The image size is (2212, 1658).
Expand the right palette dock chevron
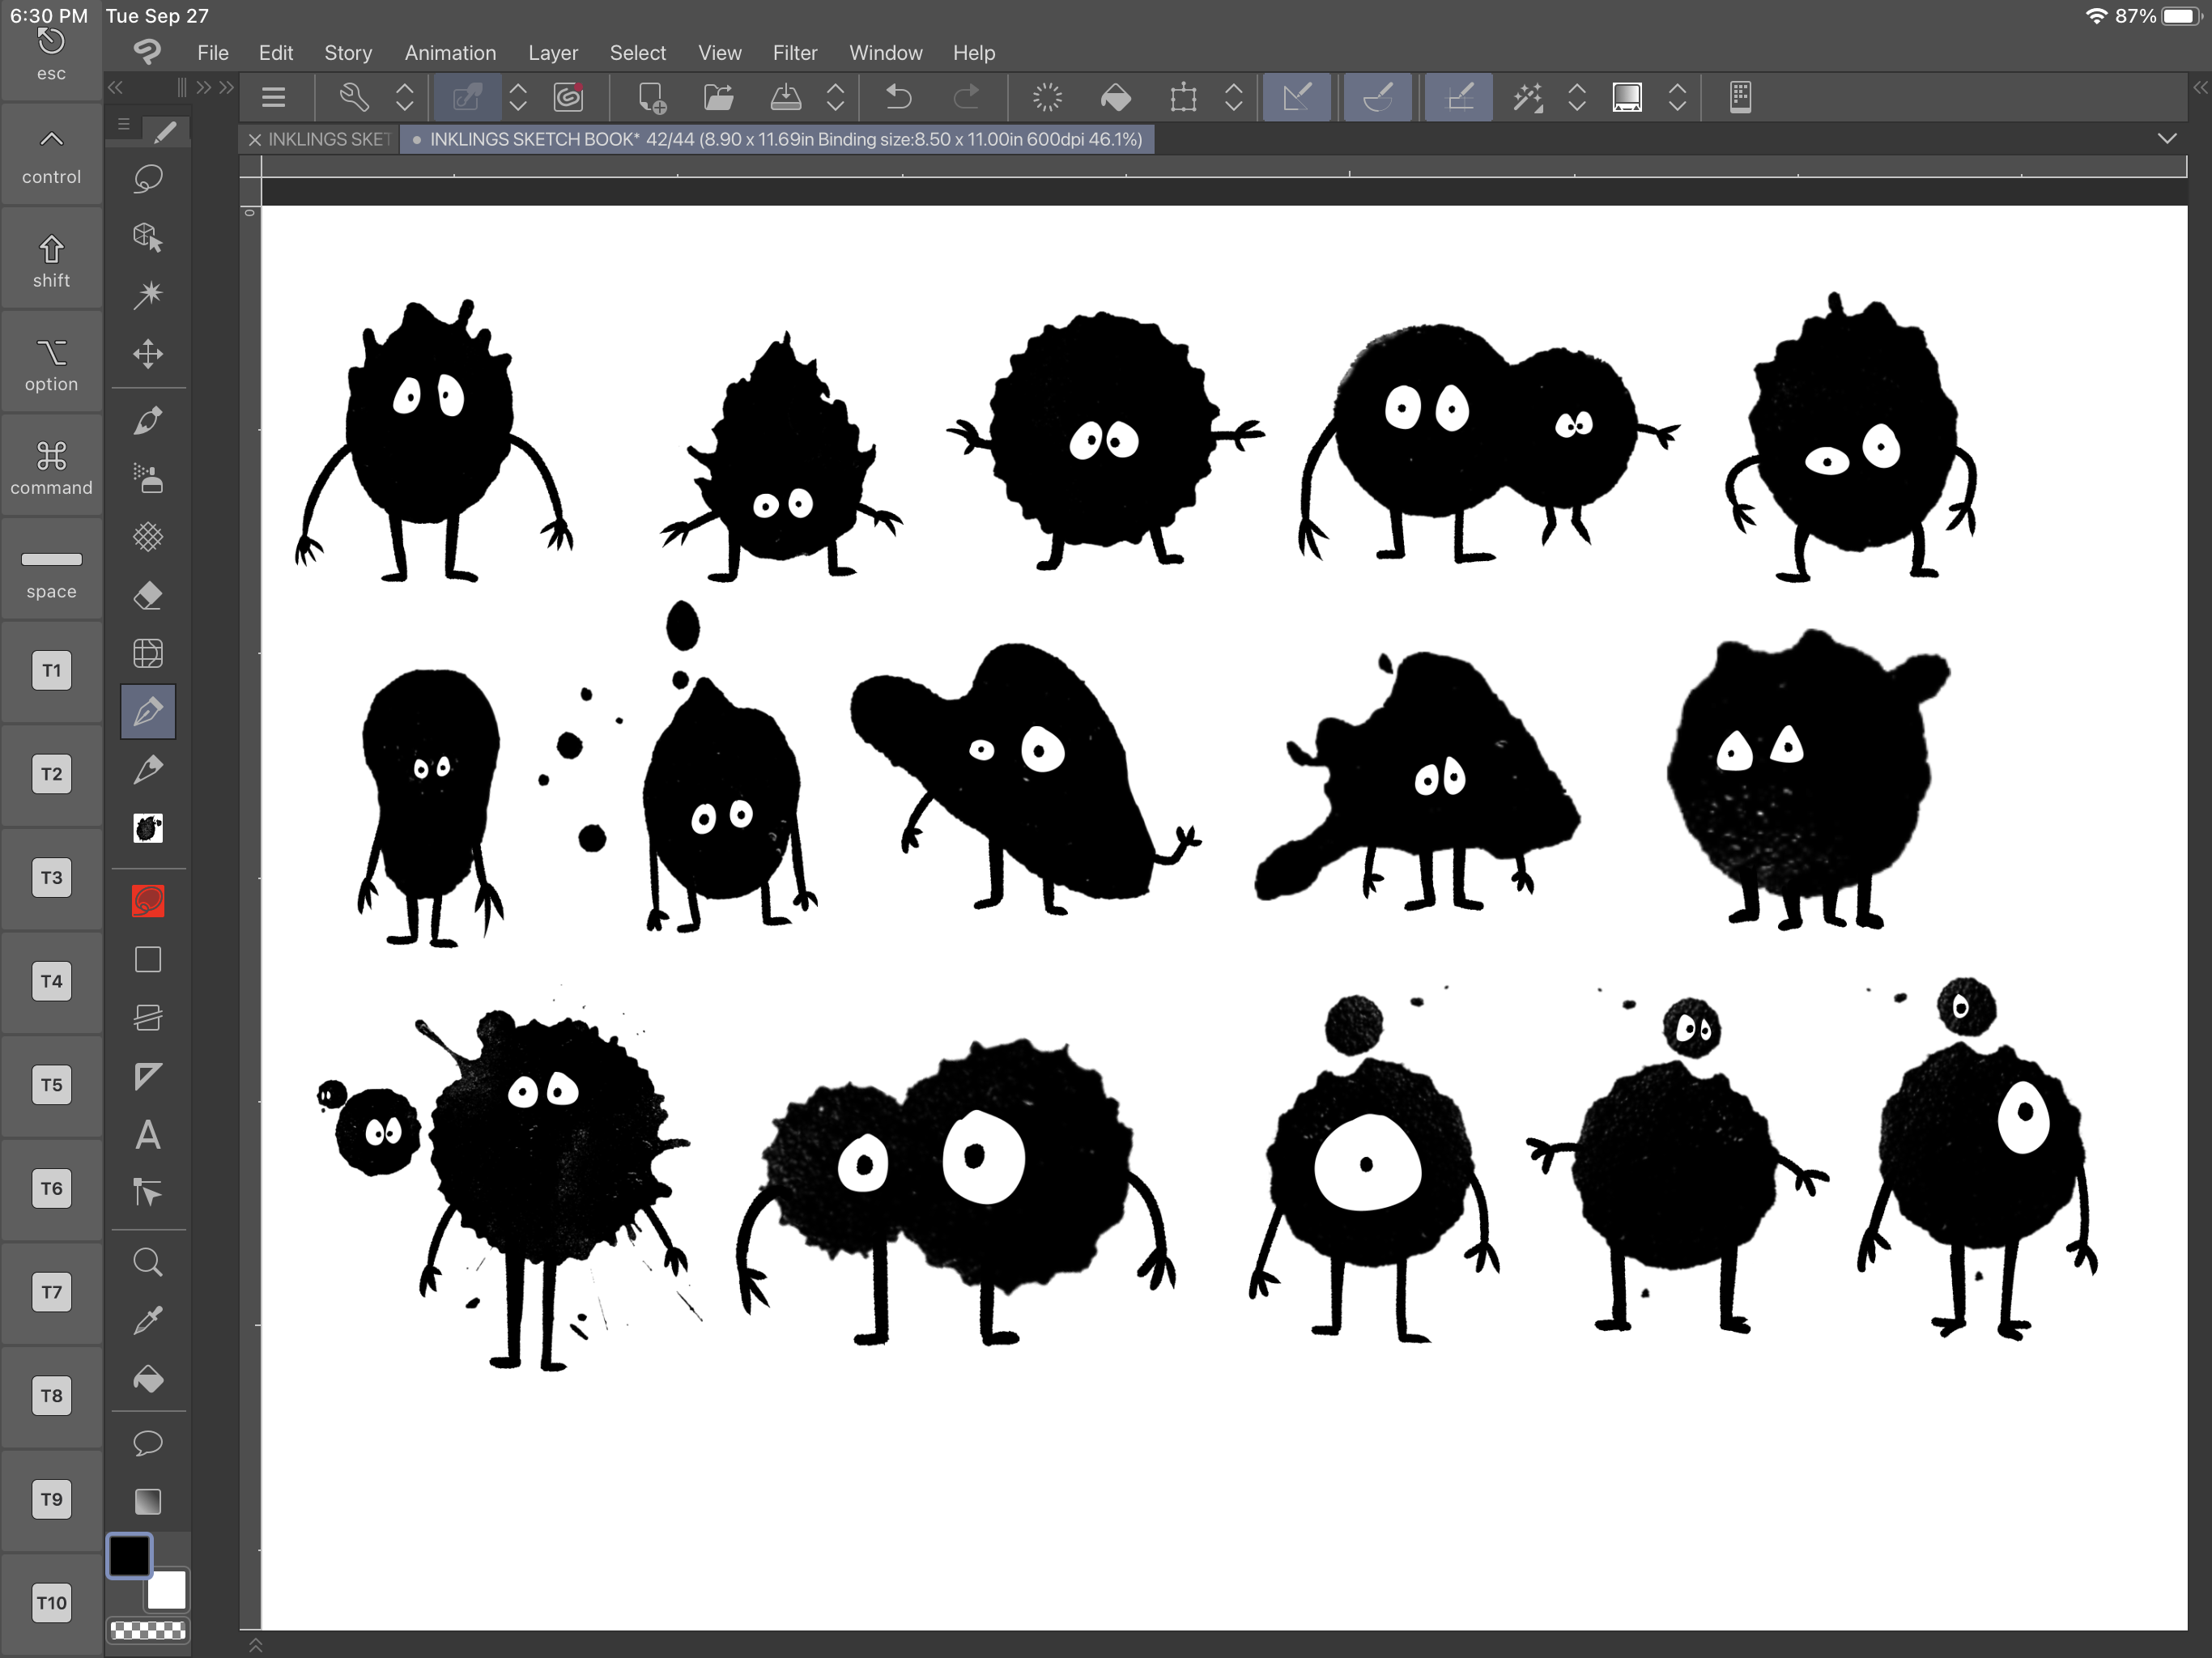pos(2200,88)
